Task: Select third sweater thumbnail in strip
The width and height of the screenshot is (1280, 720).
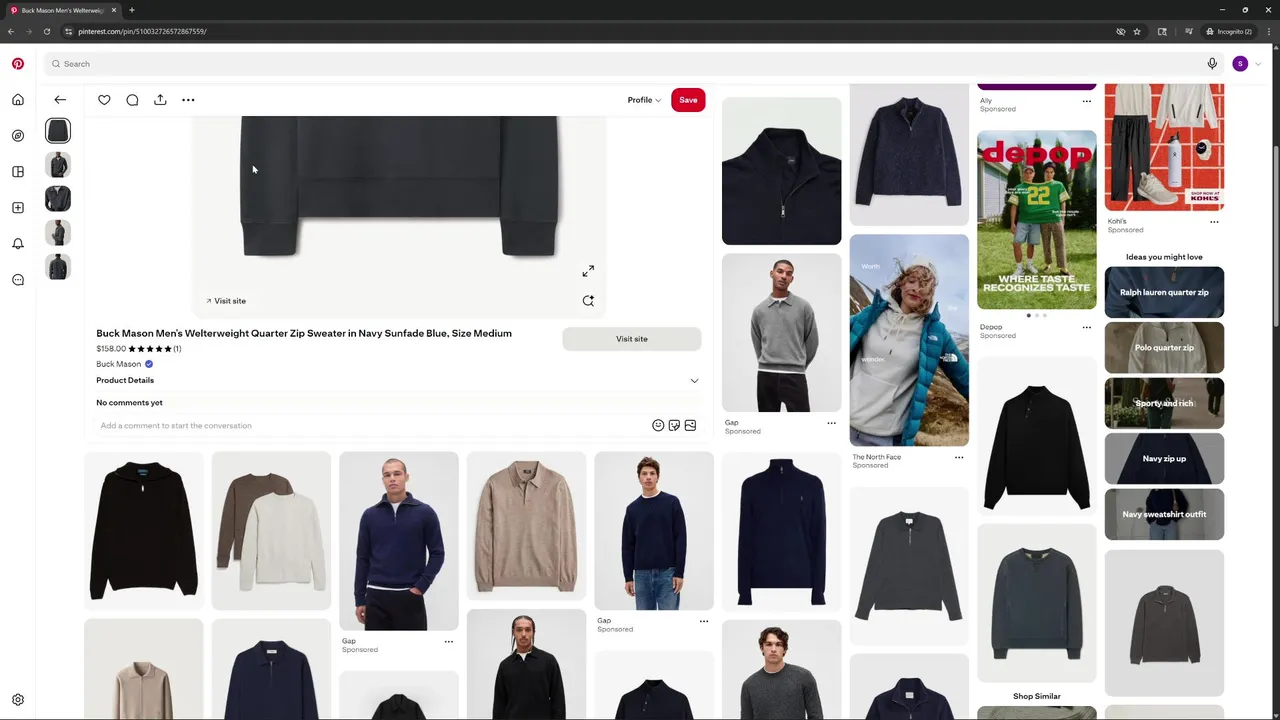Action: click(x=58, y=199)
